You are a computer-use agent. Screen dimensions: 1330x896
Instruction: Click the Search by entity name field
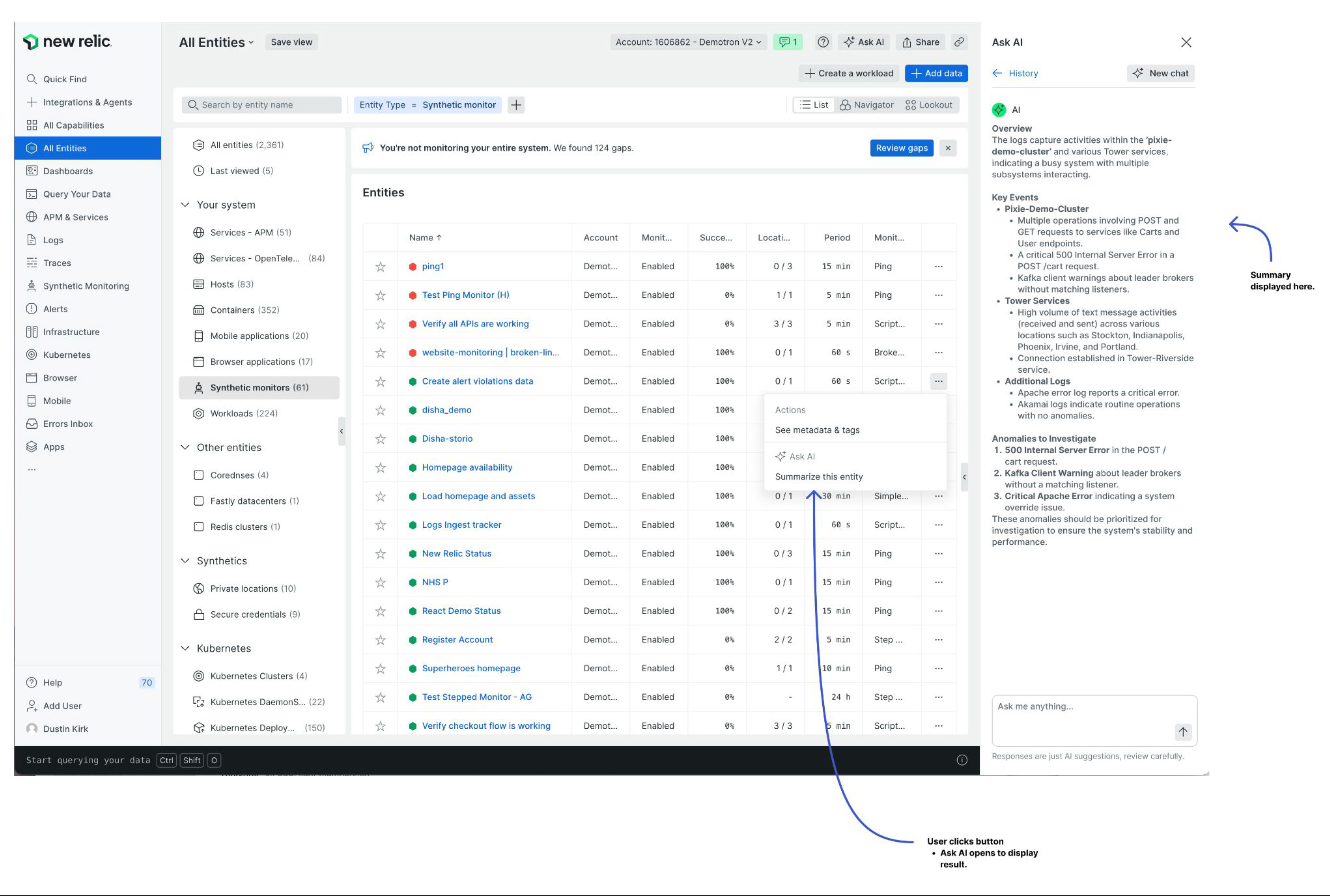click(x=262, y=105)
